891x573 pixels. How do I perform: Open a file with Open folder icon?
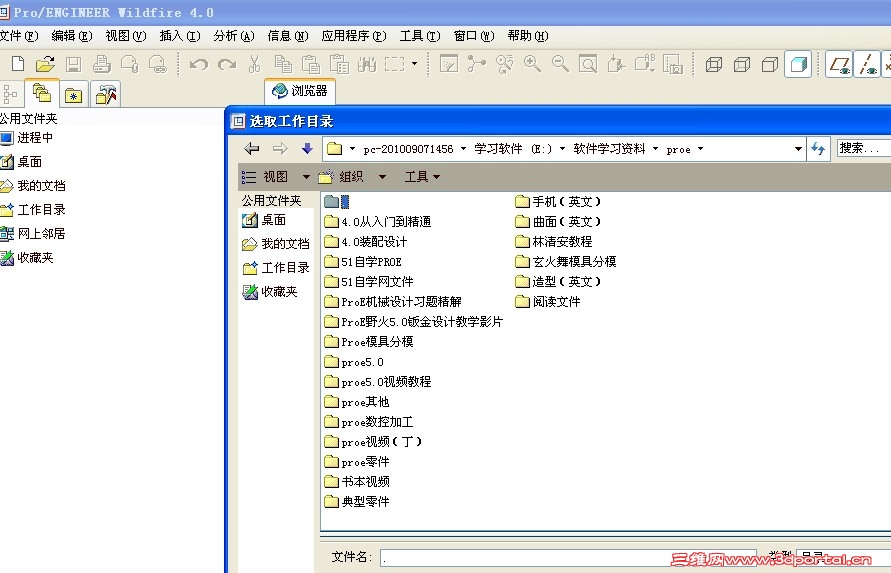pos(45,64)
